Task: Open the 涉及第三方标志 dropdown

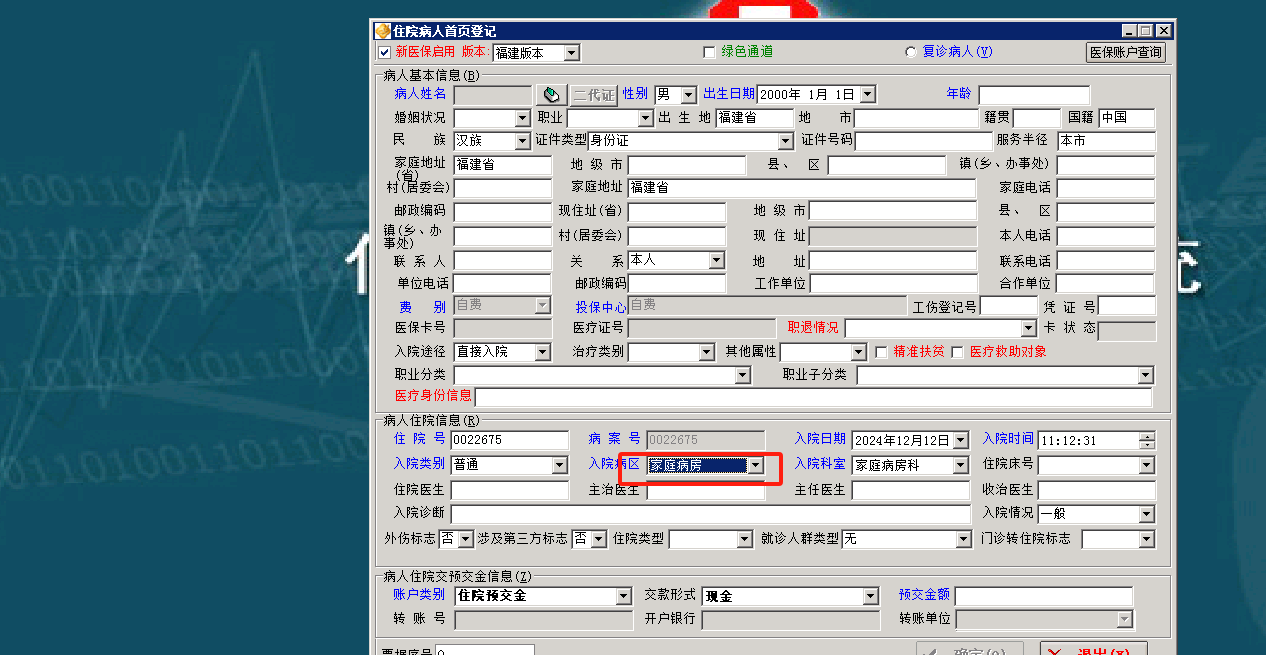Action: click(x=598, y=539)
